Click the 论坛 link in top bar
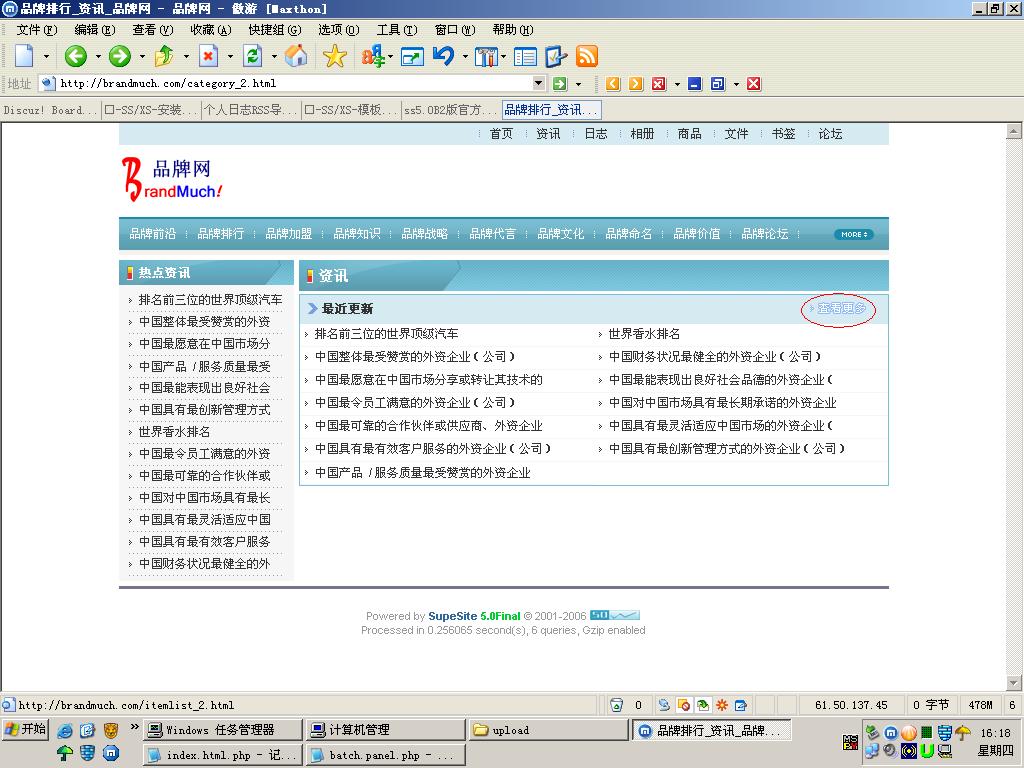1024x768 pixels. 830,134
